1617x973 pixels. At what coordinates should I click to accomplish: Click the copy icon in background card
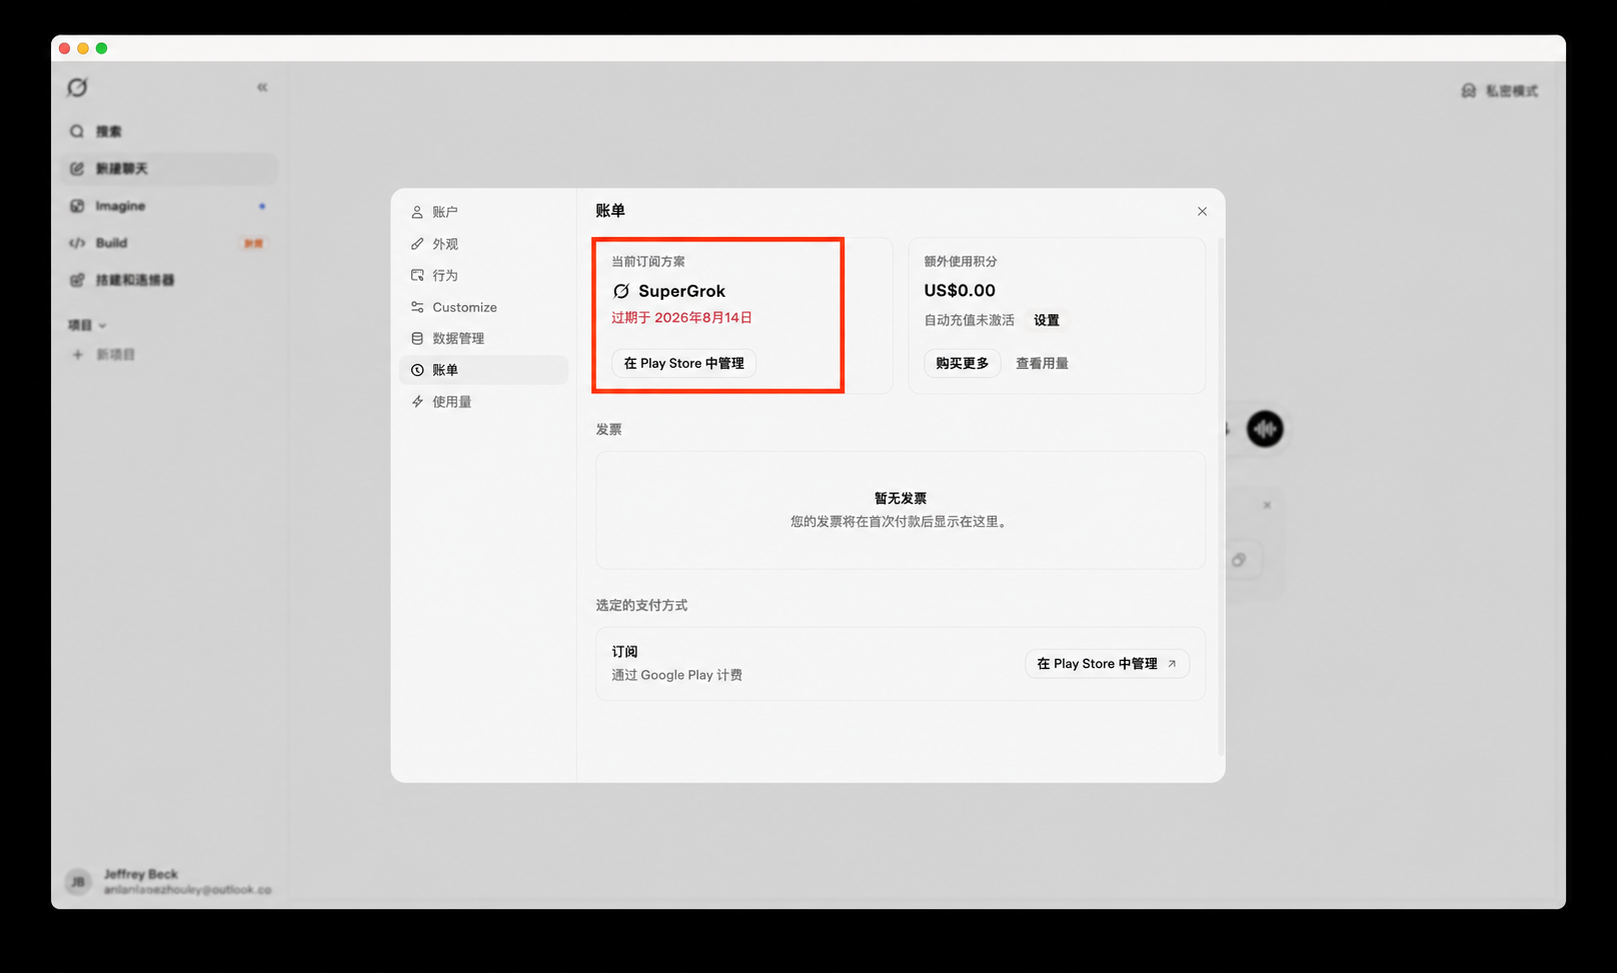click(x=1238, y=560)
